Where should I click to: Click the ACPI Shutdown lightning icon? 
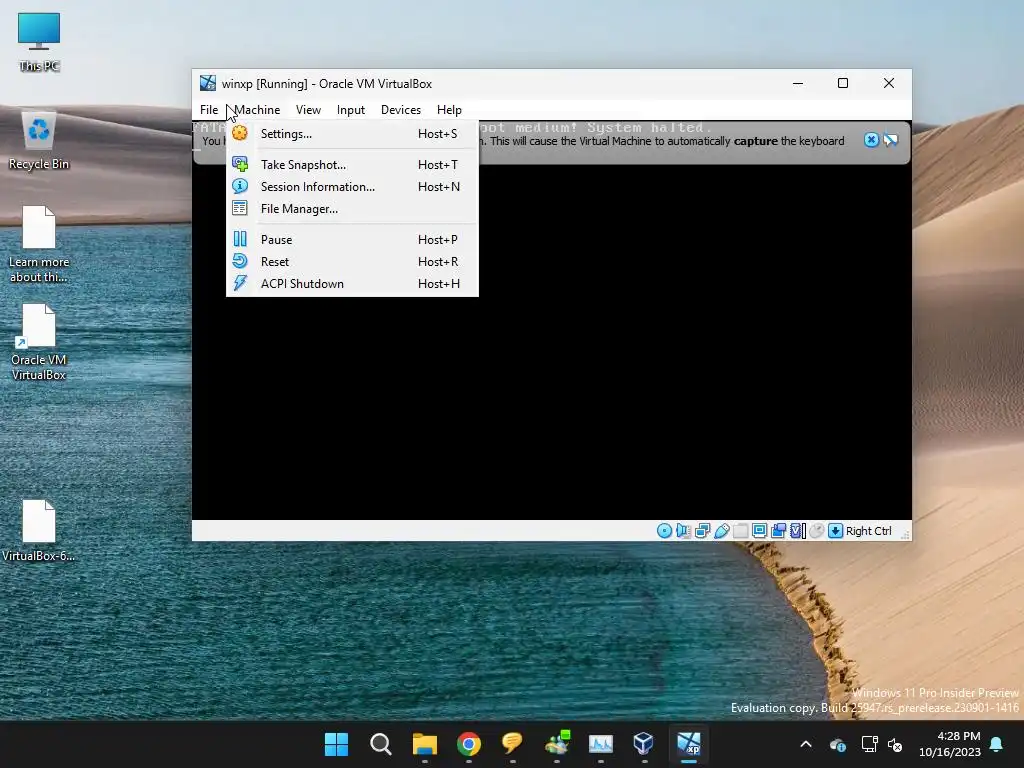point(240,283)
